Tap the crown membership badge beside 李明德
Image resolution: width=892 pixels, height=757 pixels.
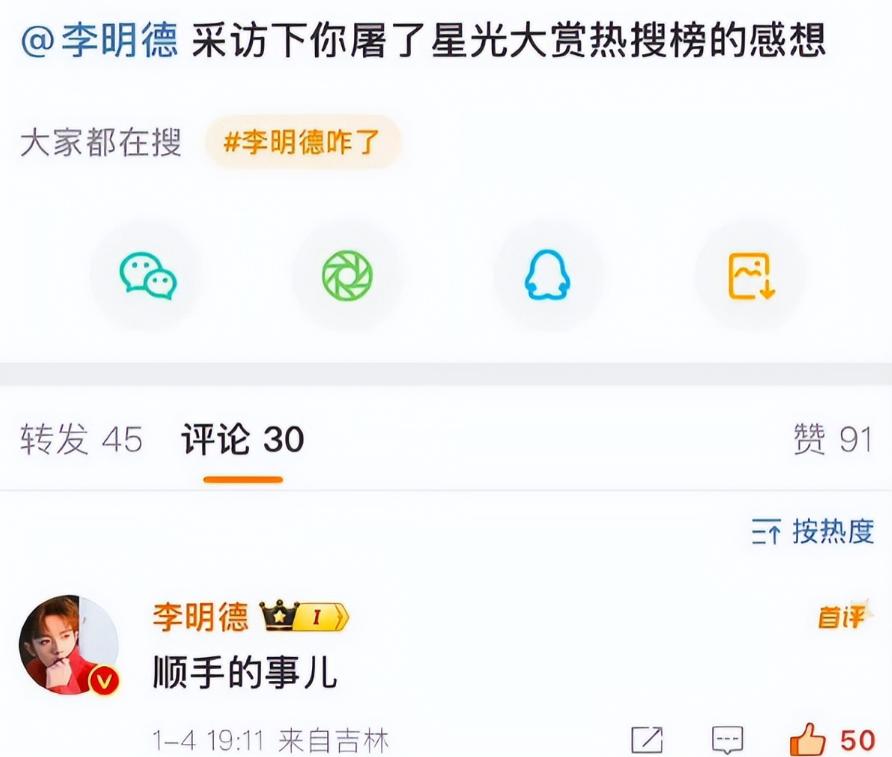[304, 615]
